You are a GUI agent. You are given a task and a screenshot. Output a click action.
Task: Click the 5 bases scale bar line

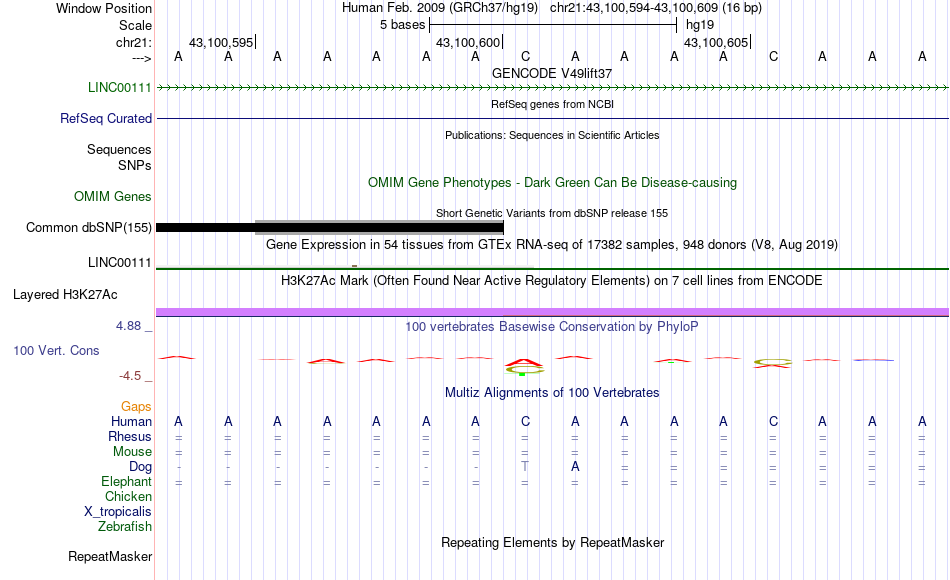[553, 25]
